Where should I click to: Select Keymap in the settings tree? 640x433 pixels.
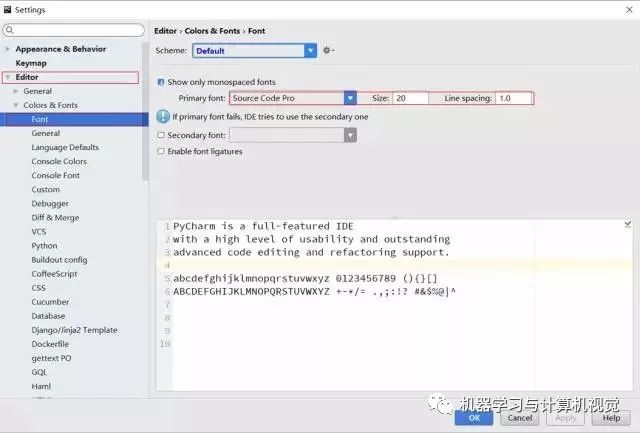point(31,63)
